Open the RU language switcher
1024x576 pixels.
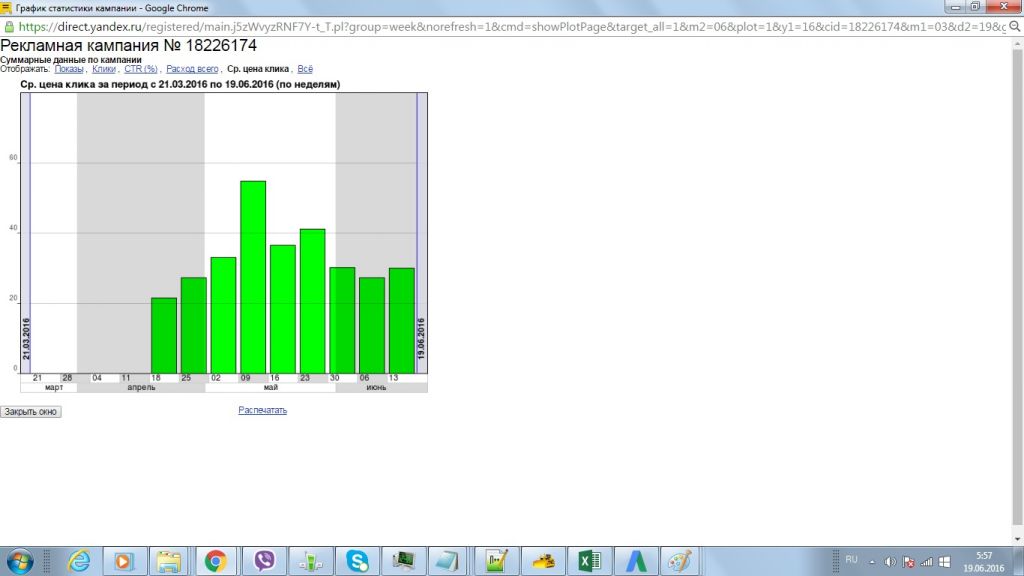tap(851, 559)
